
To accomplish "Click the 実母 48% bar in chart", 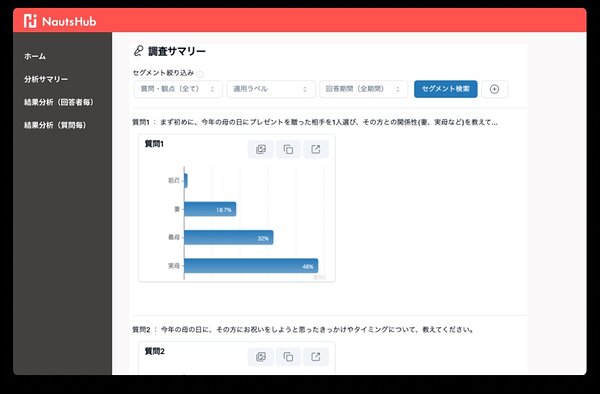I will pyautogui.click(x=251, y=266).
